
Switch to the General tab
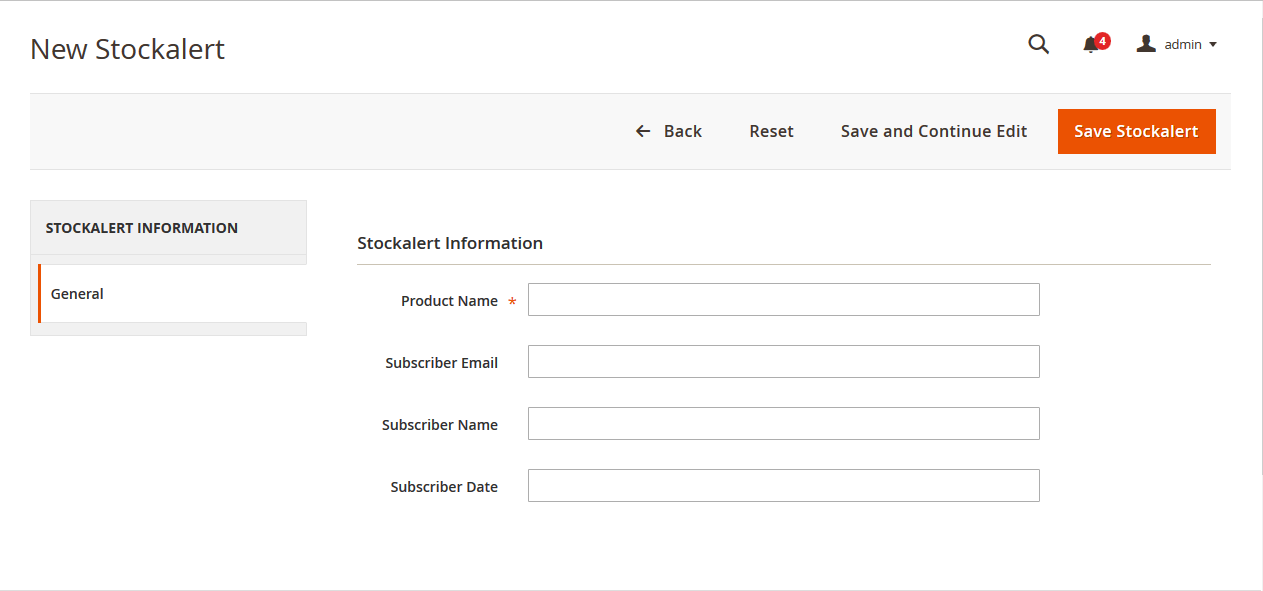click(x=78, y=294)
